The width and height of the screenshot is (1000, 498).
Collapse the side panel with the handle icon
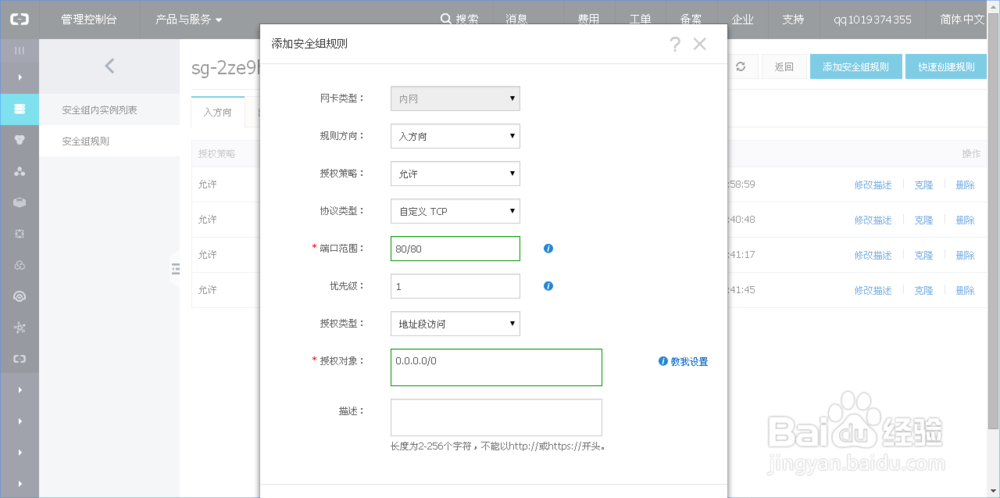tap(175, 268)
